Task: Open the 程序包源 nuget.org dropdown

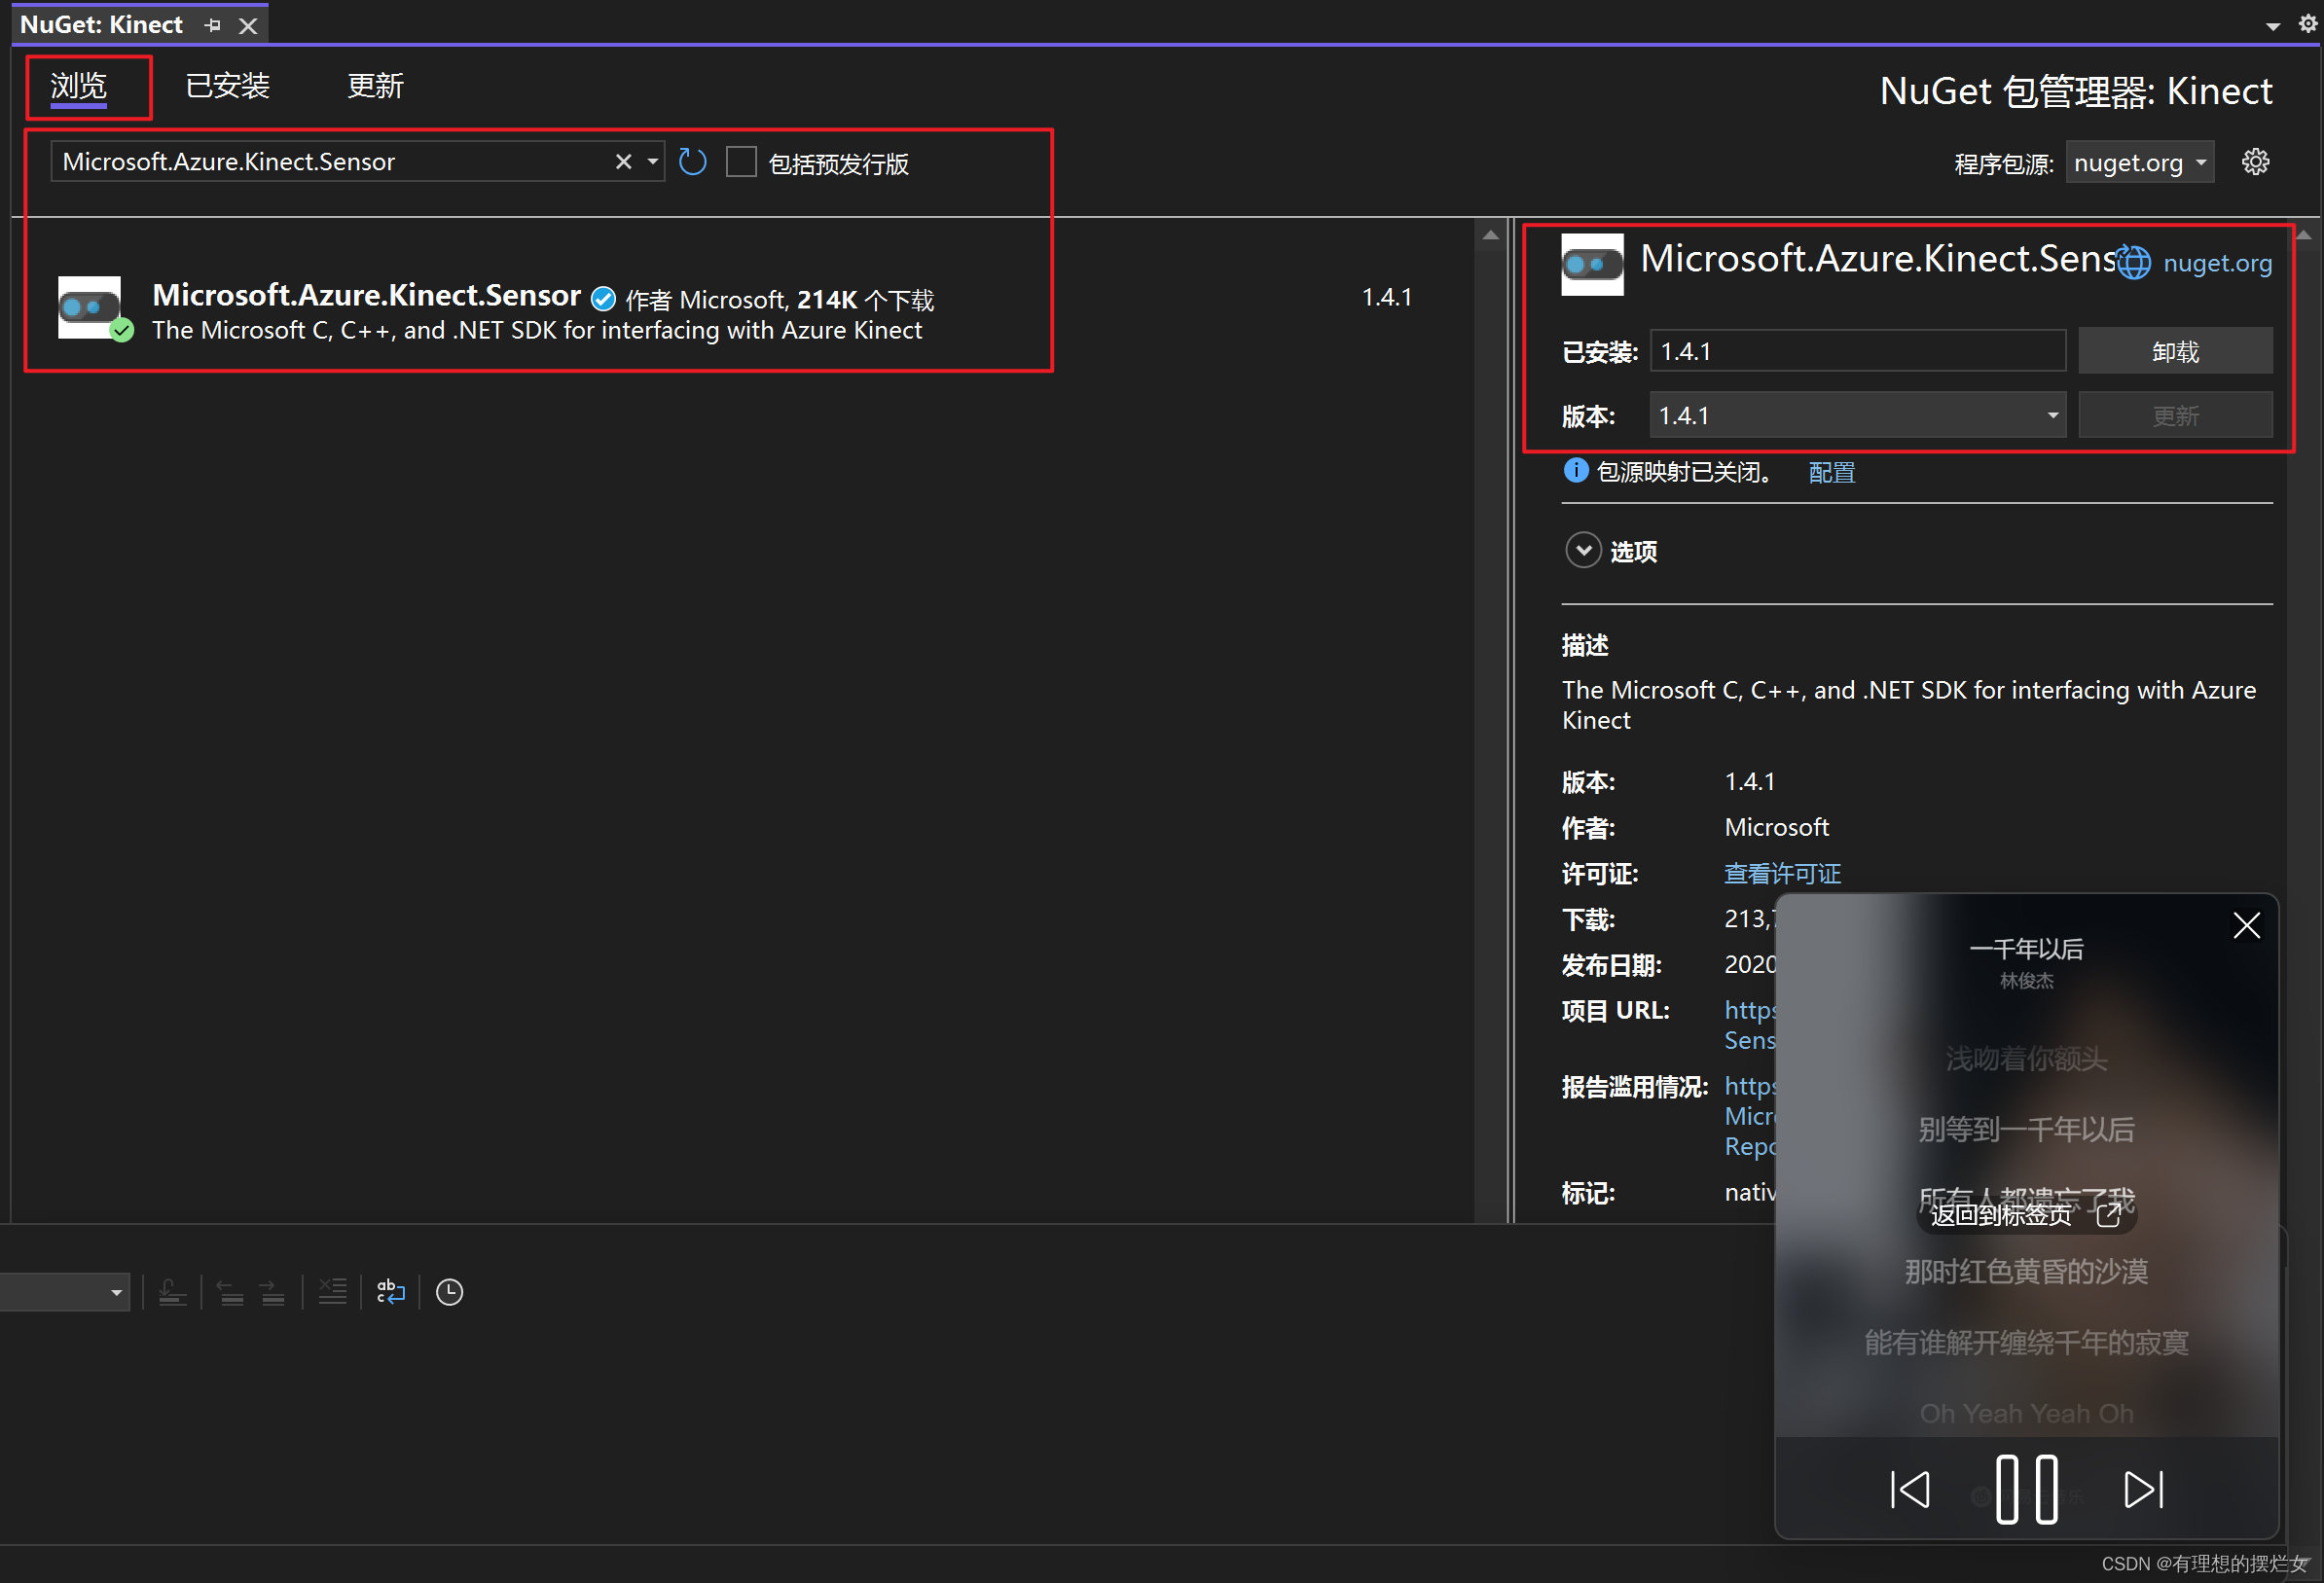Action: pos(2139,162)
